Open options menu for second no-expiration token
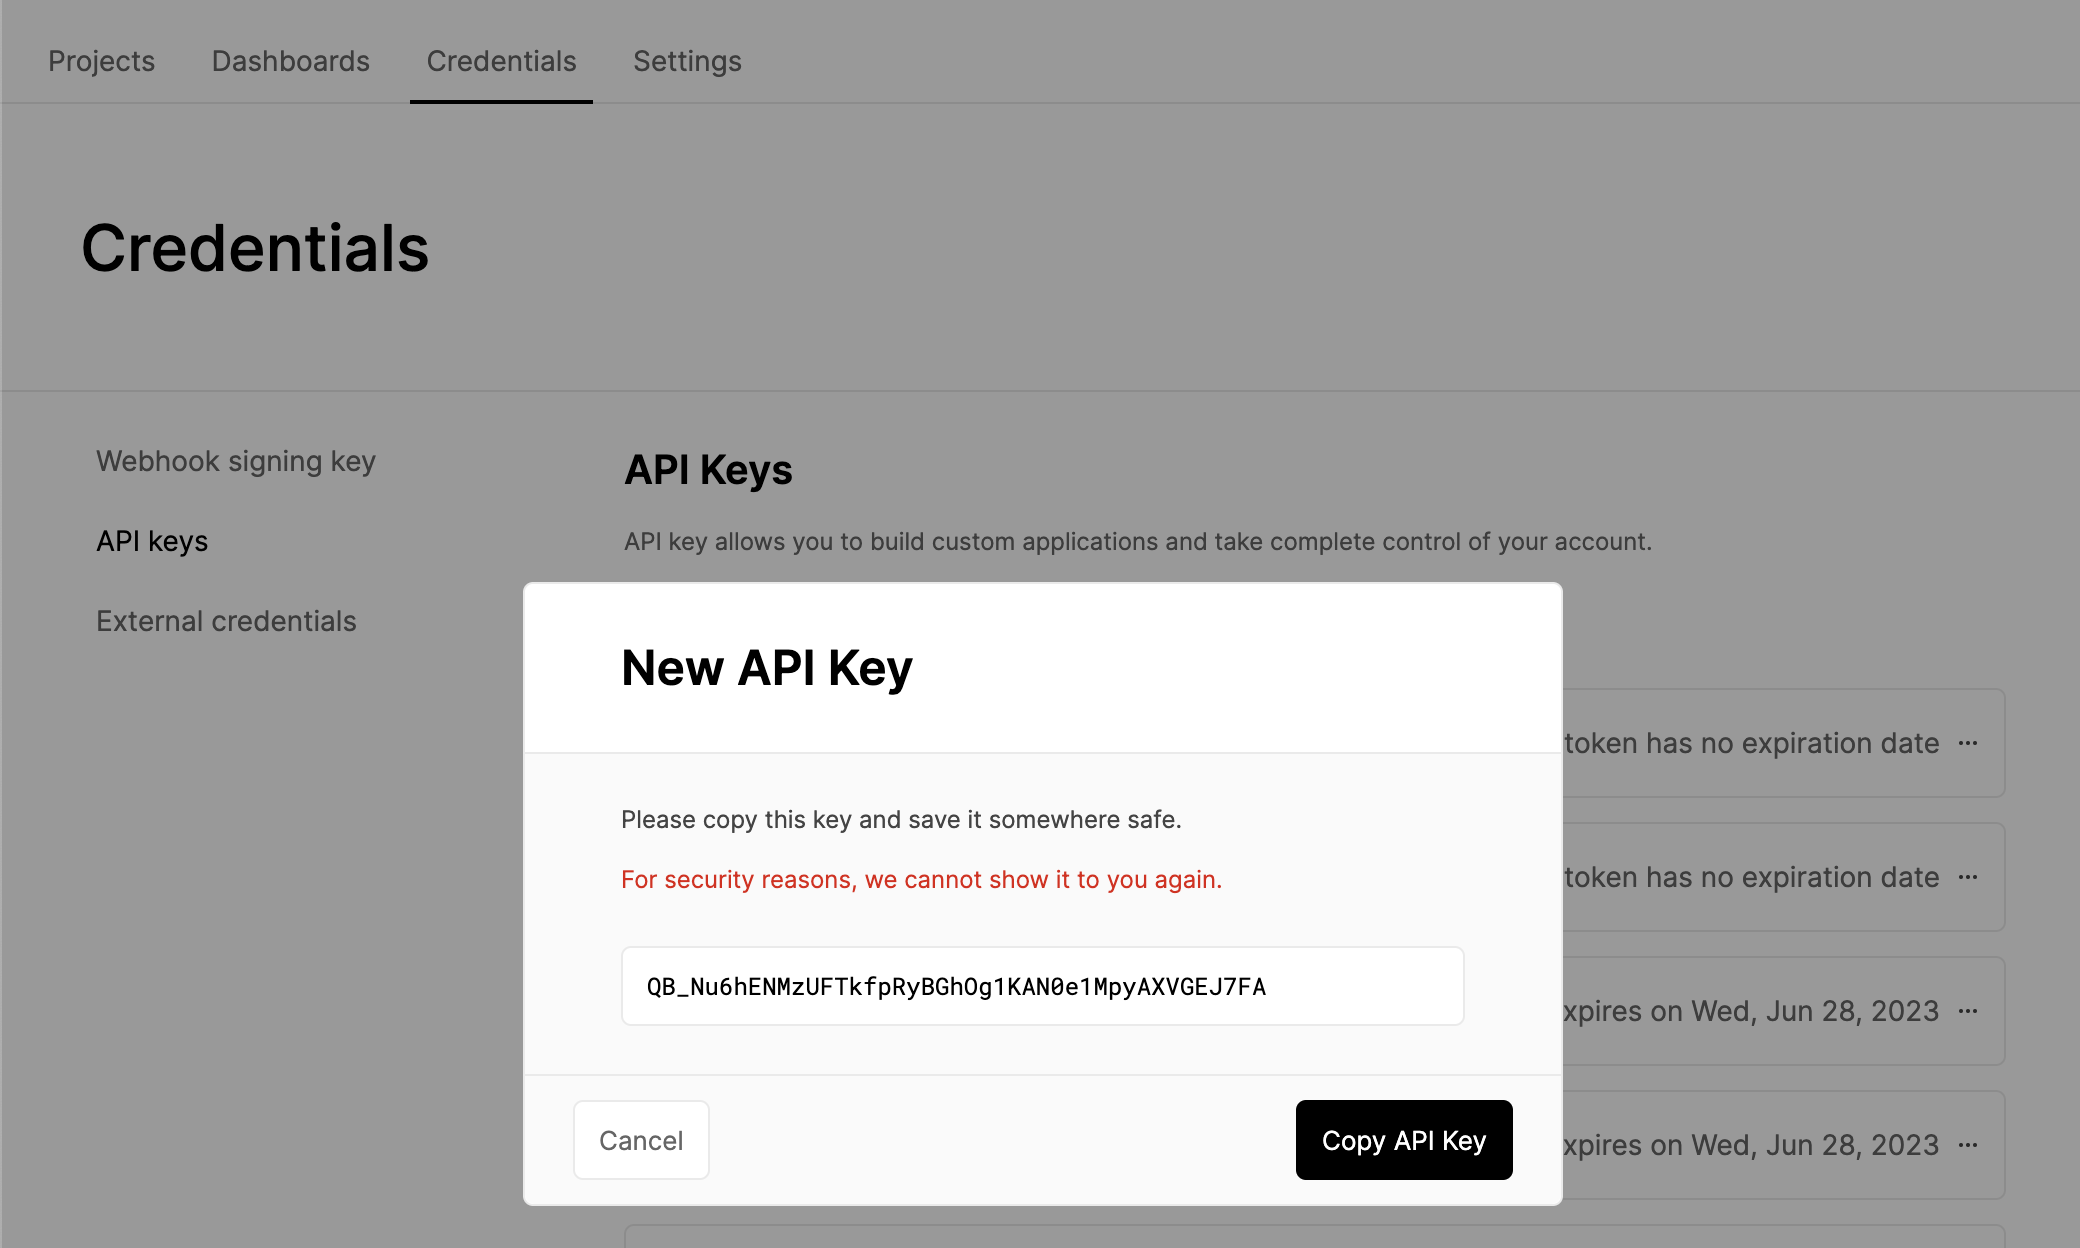The image size is (2080, 1248). (x=1968, y=877)
